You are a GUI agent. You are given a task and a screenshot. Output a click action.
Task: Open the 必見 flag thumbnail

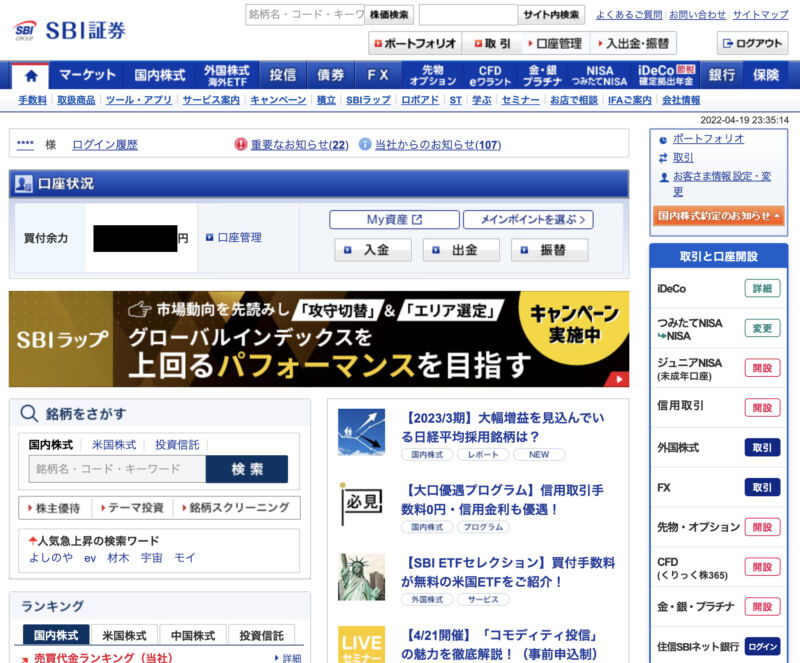click(x=362, y=504)
